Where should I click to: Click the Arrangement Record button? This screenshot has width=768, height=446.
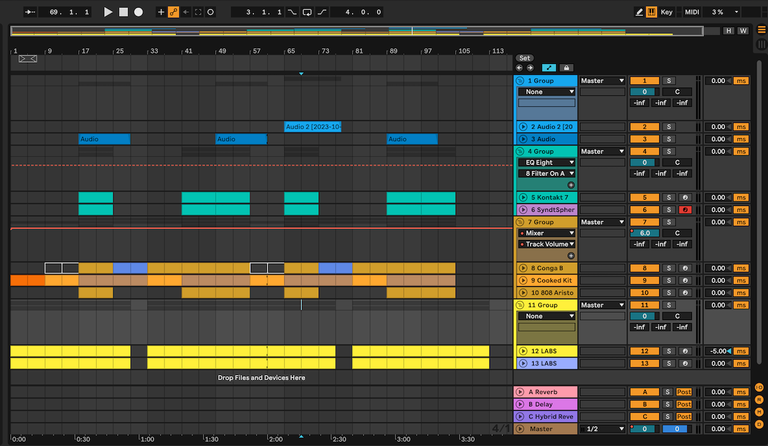coord(139,12)
